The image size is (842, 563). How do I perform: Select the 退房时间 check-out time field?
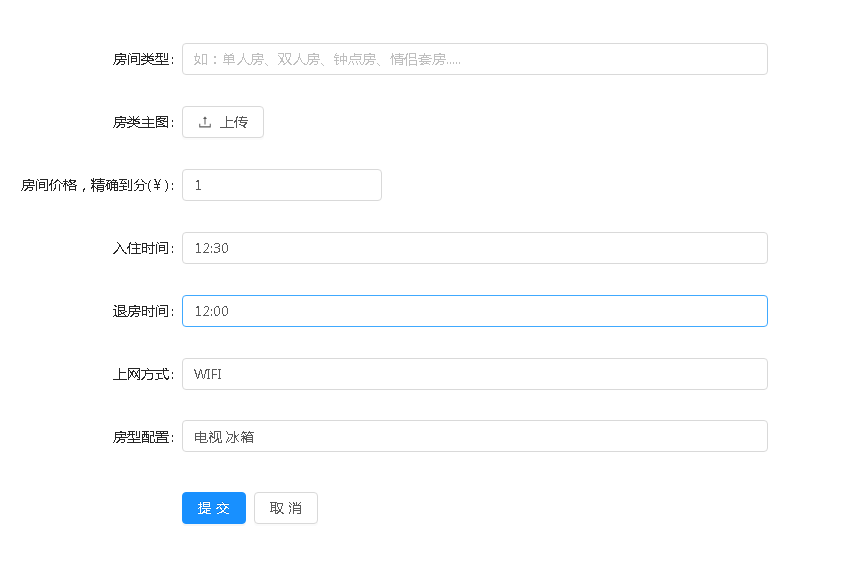[x=475, y=311]
